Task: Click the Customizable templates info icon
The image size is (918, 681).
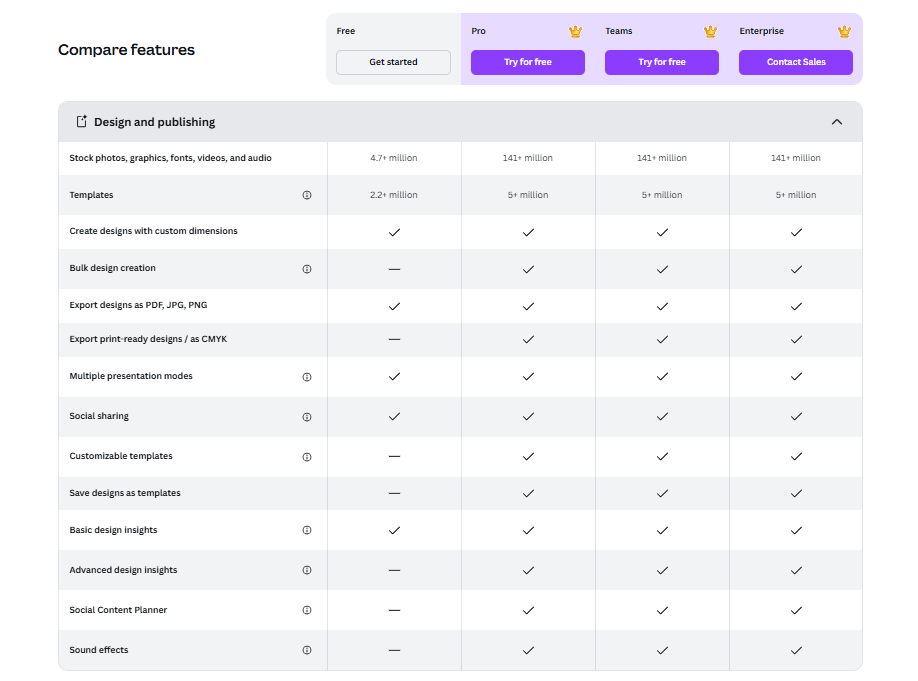Action: pos(307,456)
